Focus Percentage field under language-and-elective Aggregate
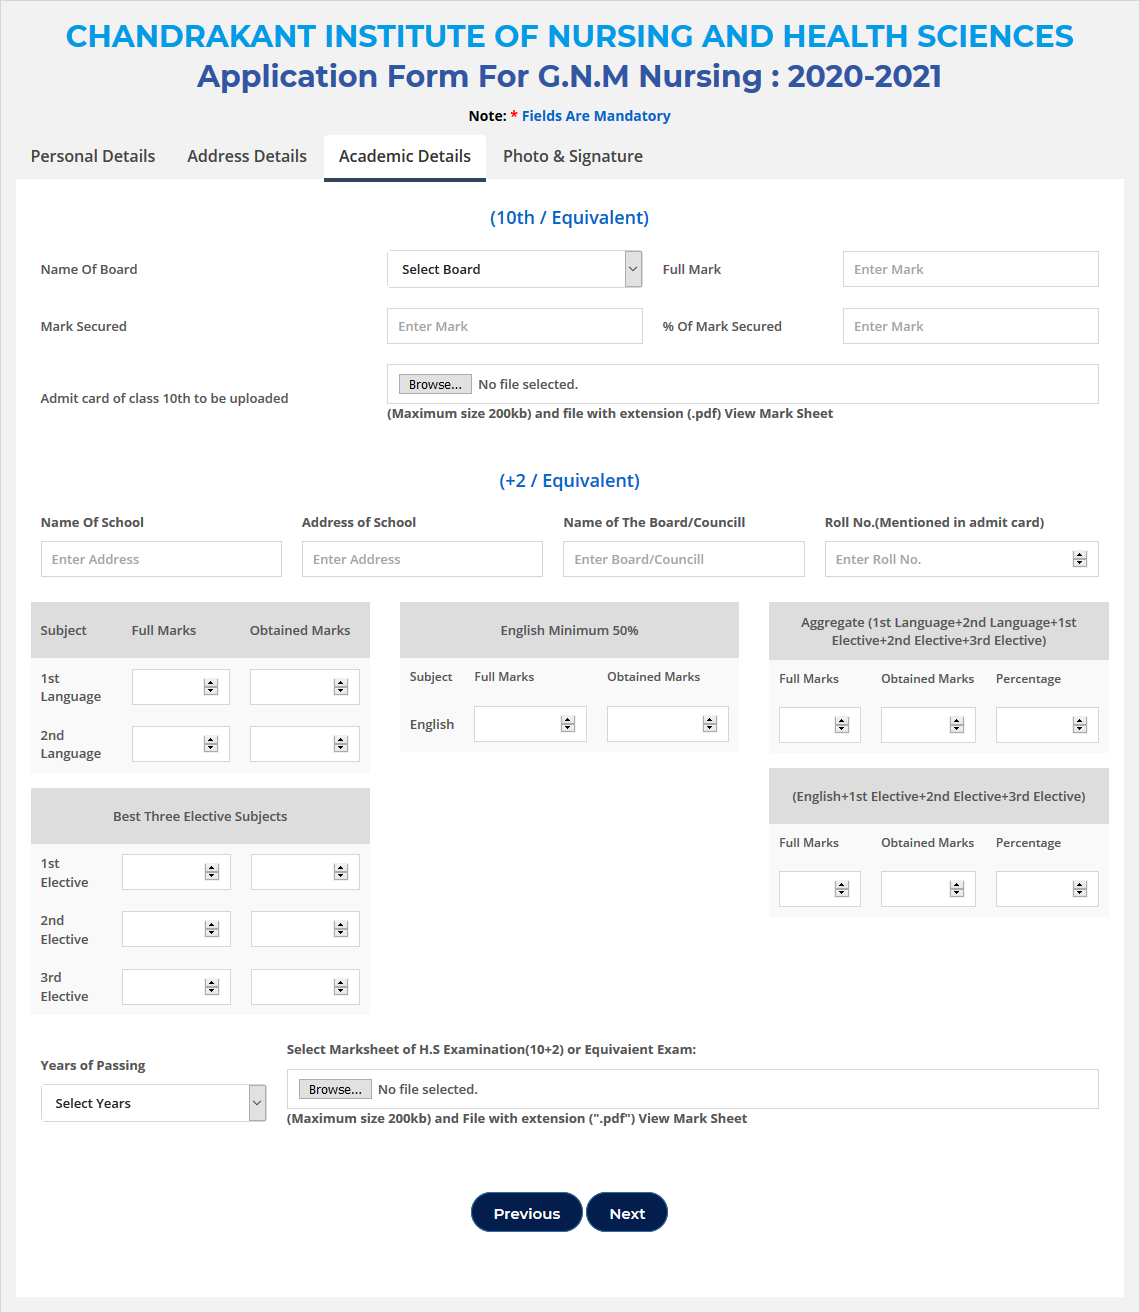1140x1313 pixels. 1047,725
